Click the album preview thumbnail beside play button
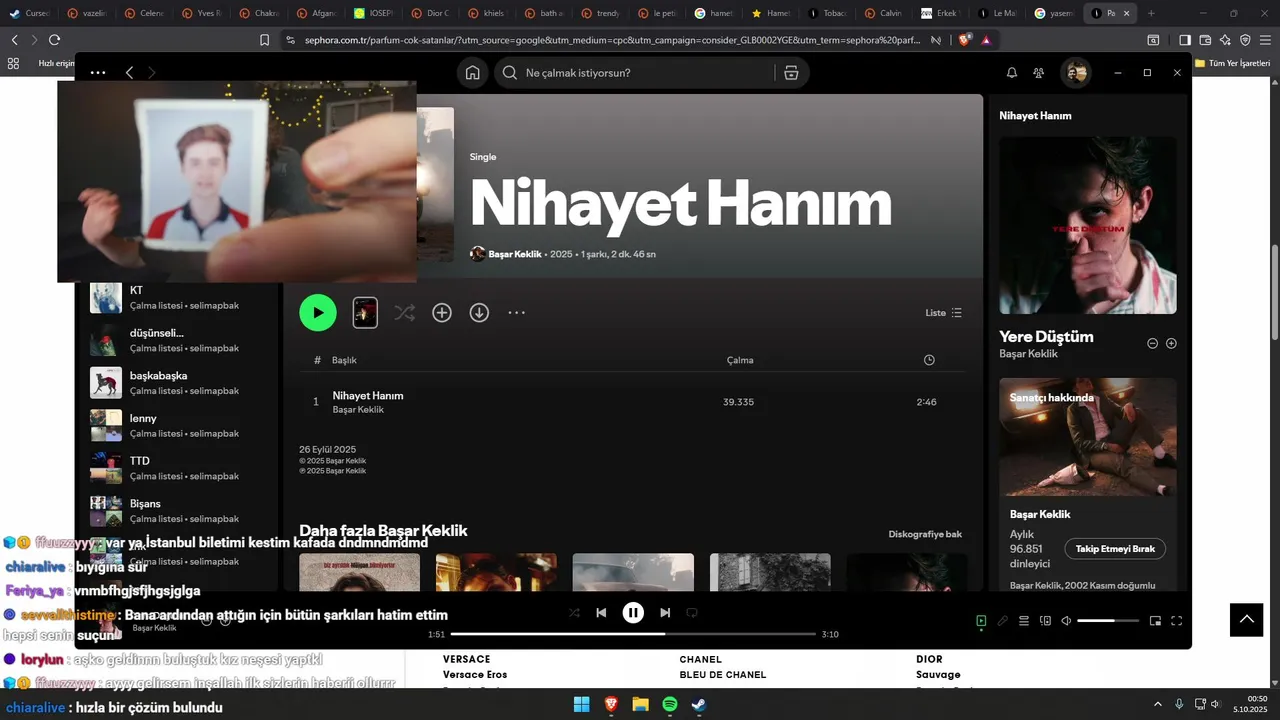Viewport: 1280px width, 720px height. point(365,313)
